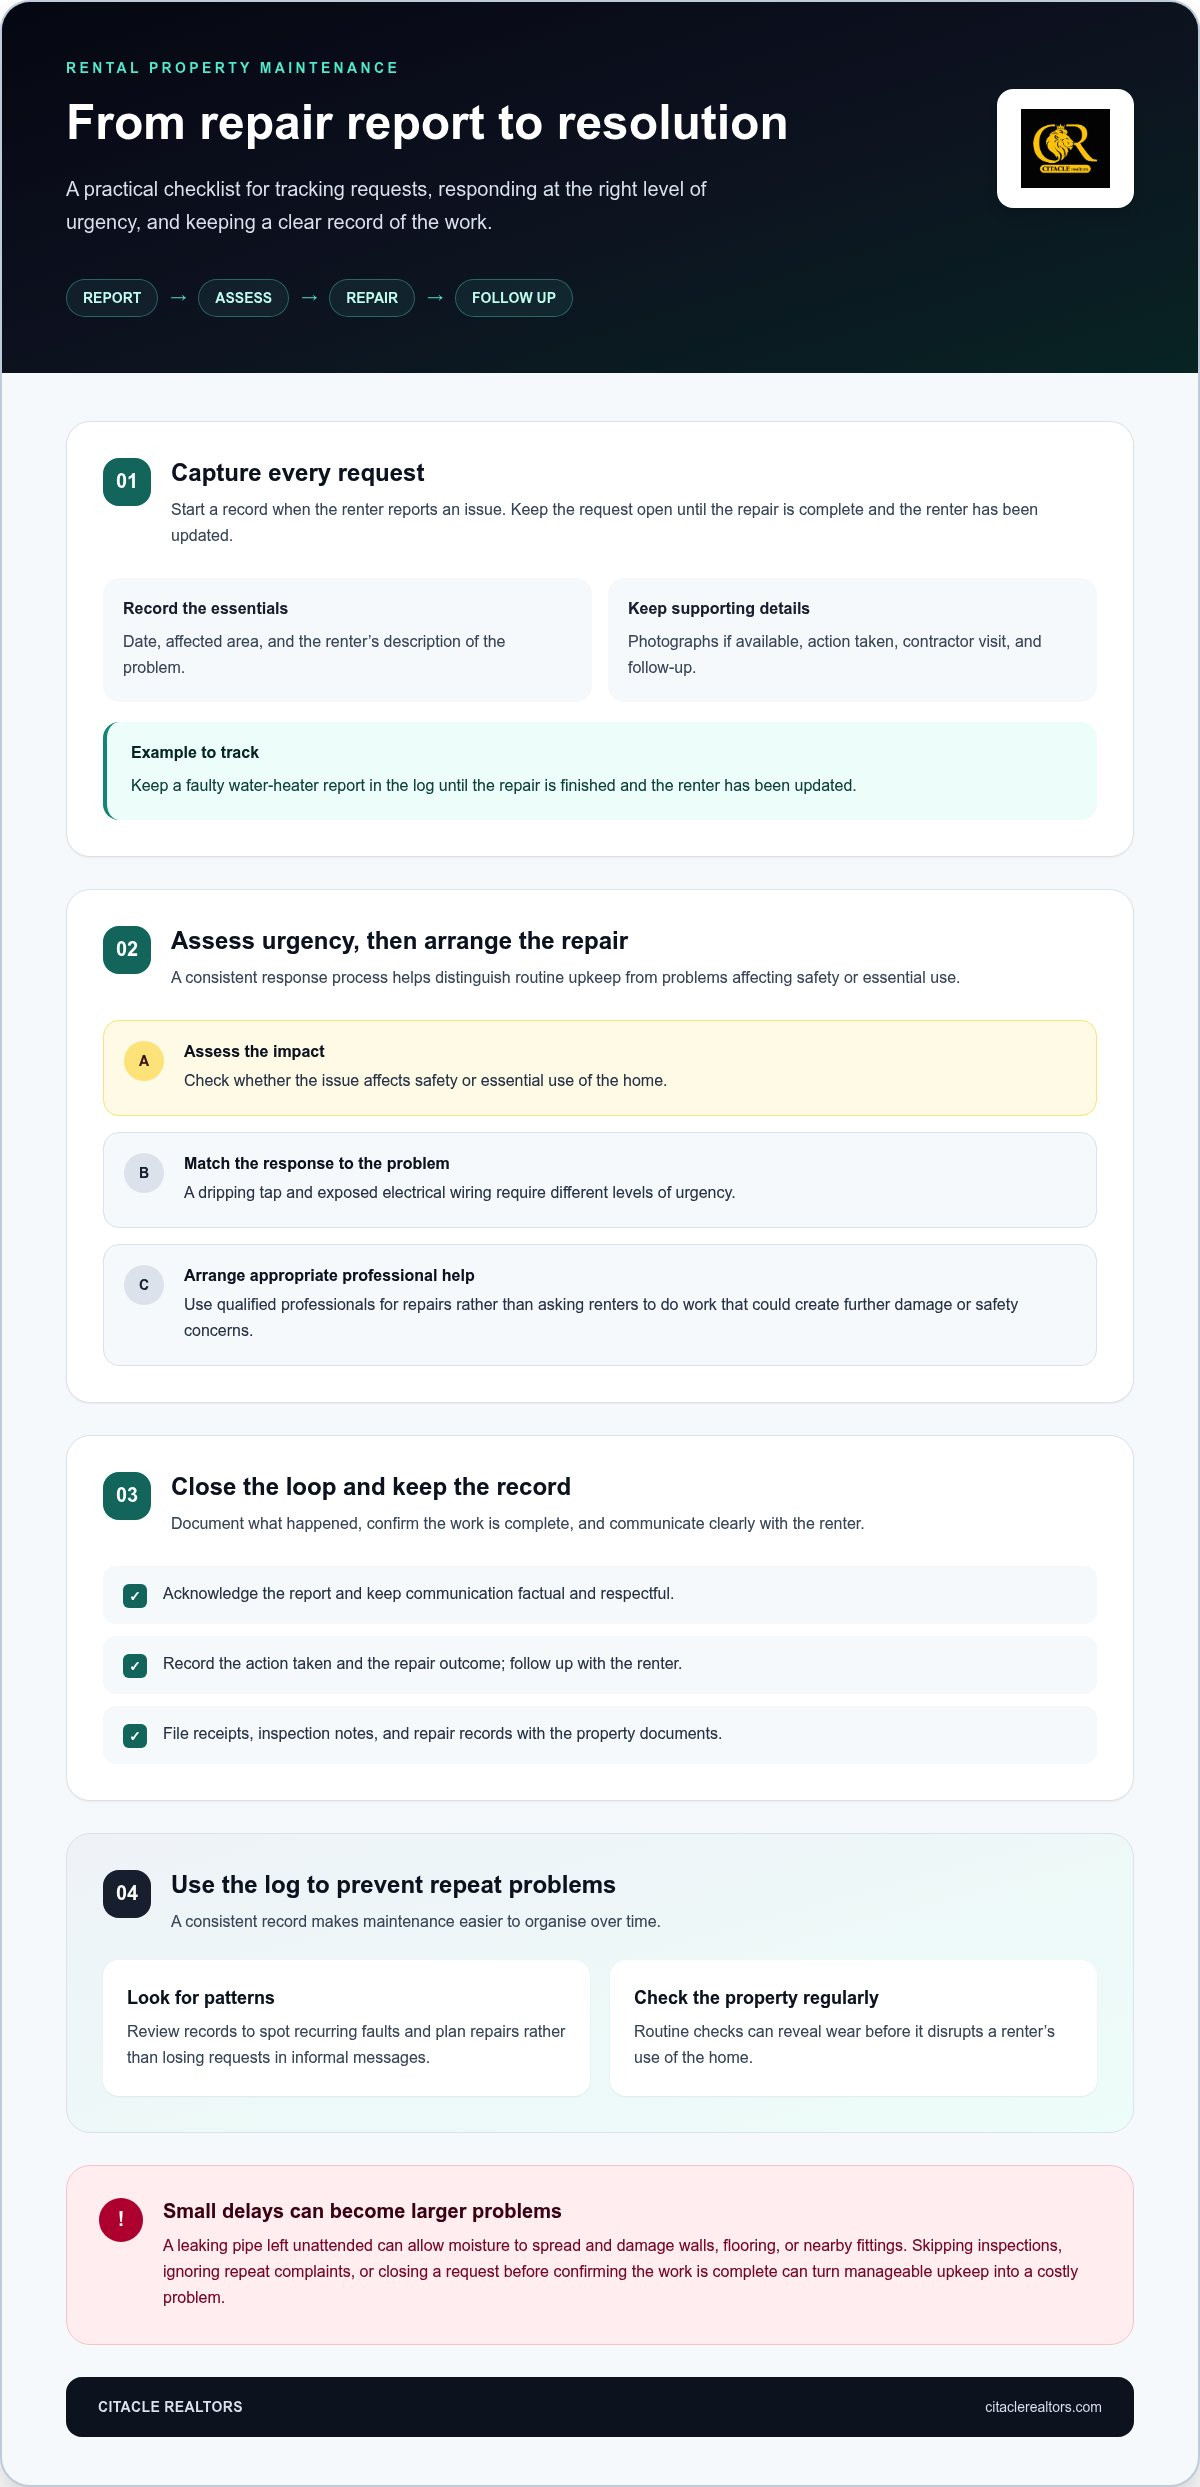The image size is (1200, 2487).
Task: Click the Match the response to the problem heading
Action: point(317,1163)
